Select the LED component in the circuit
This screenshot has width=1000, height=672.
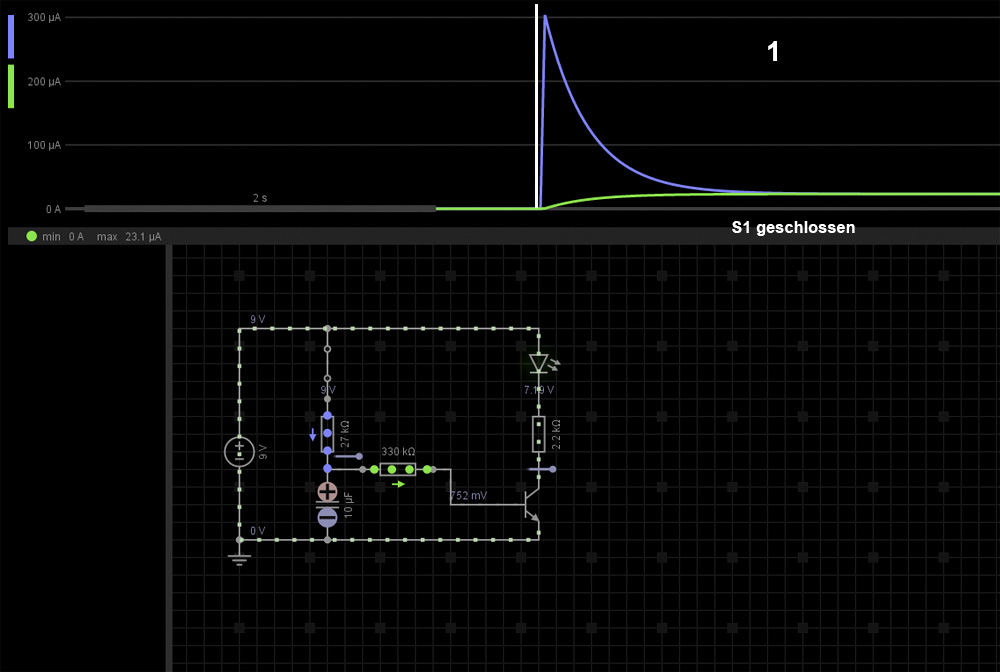(539, 363)
